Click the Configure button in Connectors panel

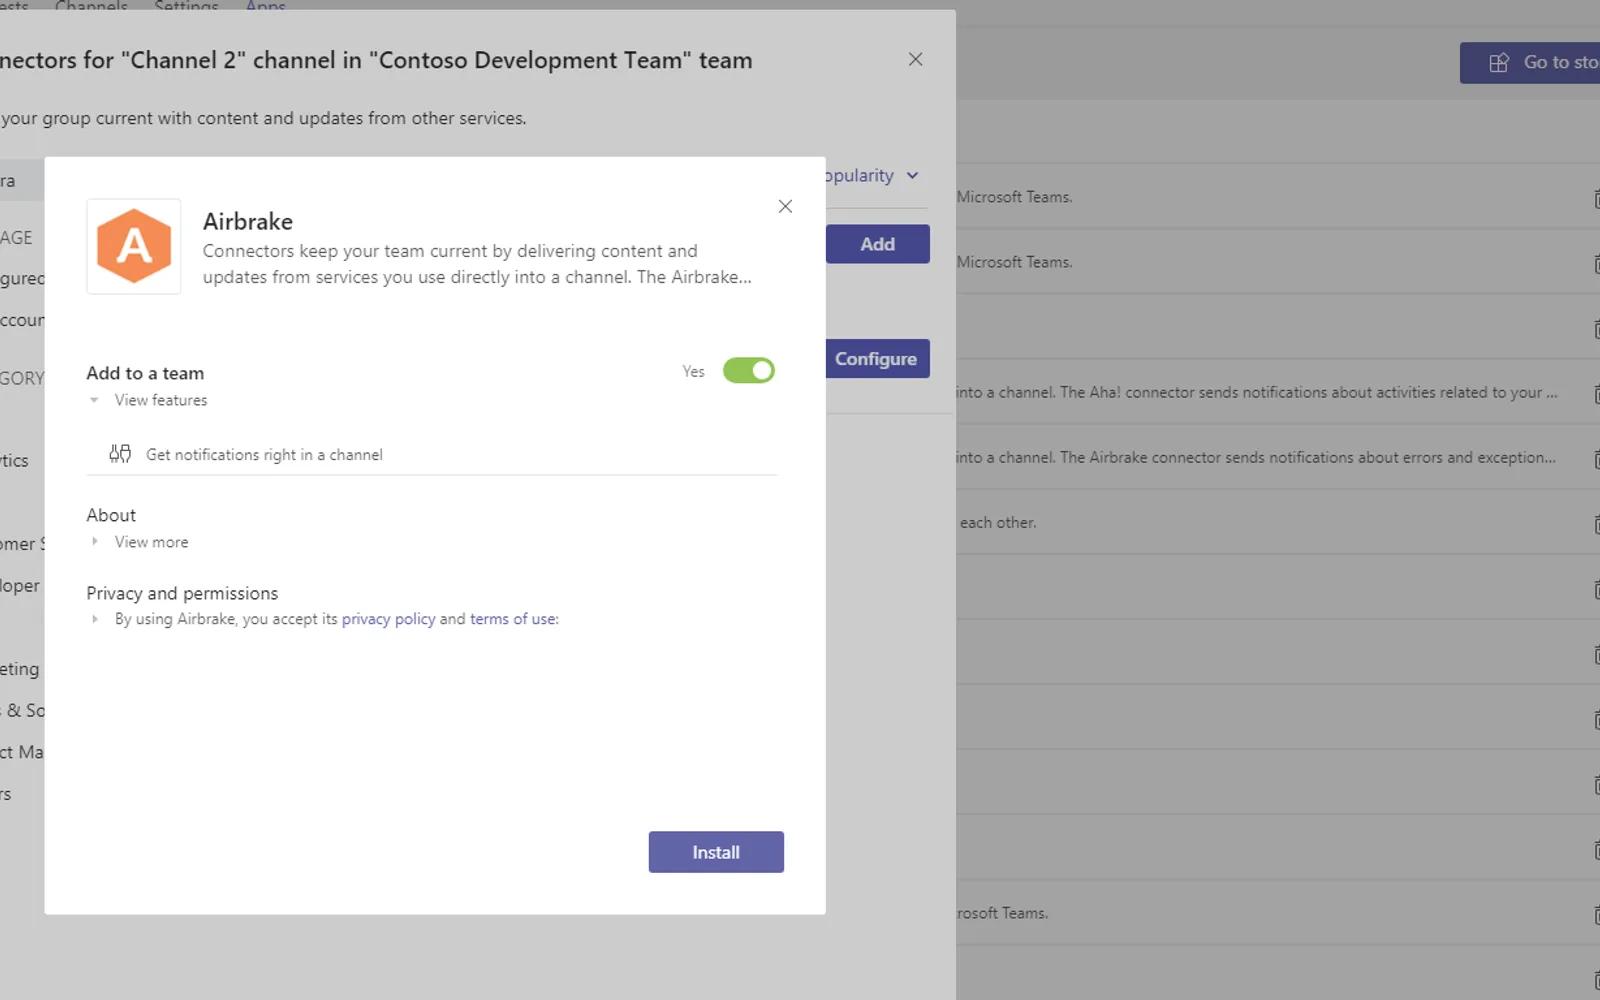coord(878,359)
